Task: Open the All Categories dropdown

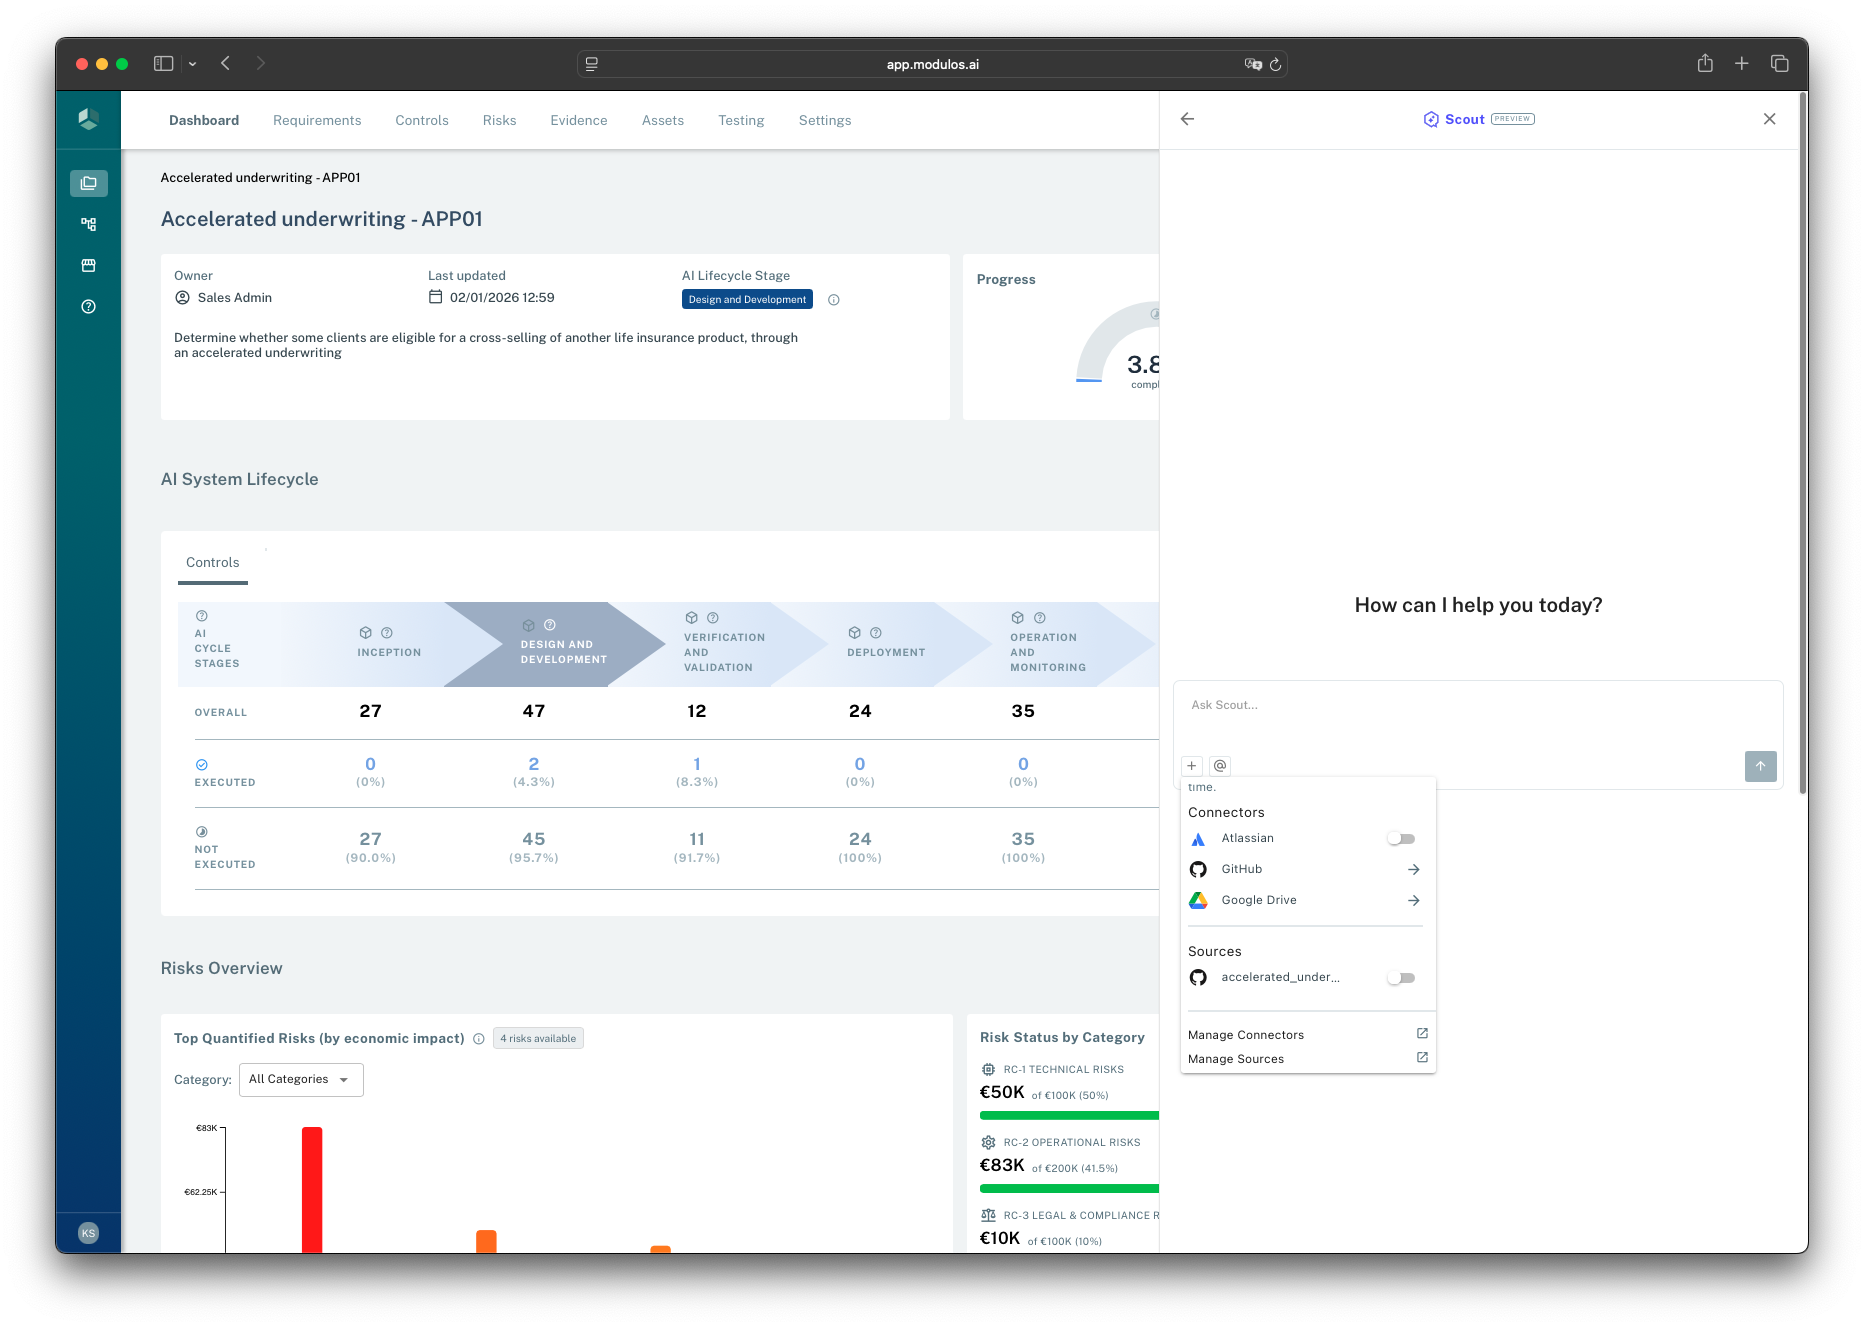Action: [x=300, y=1080]
